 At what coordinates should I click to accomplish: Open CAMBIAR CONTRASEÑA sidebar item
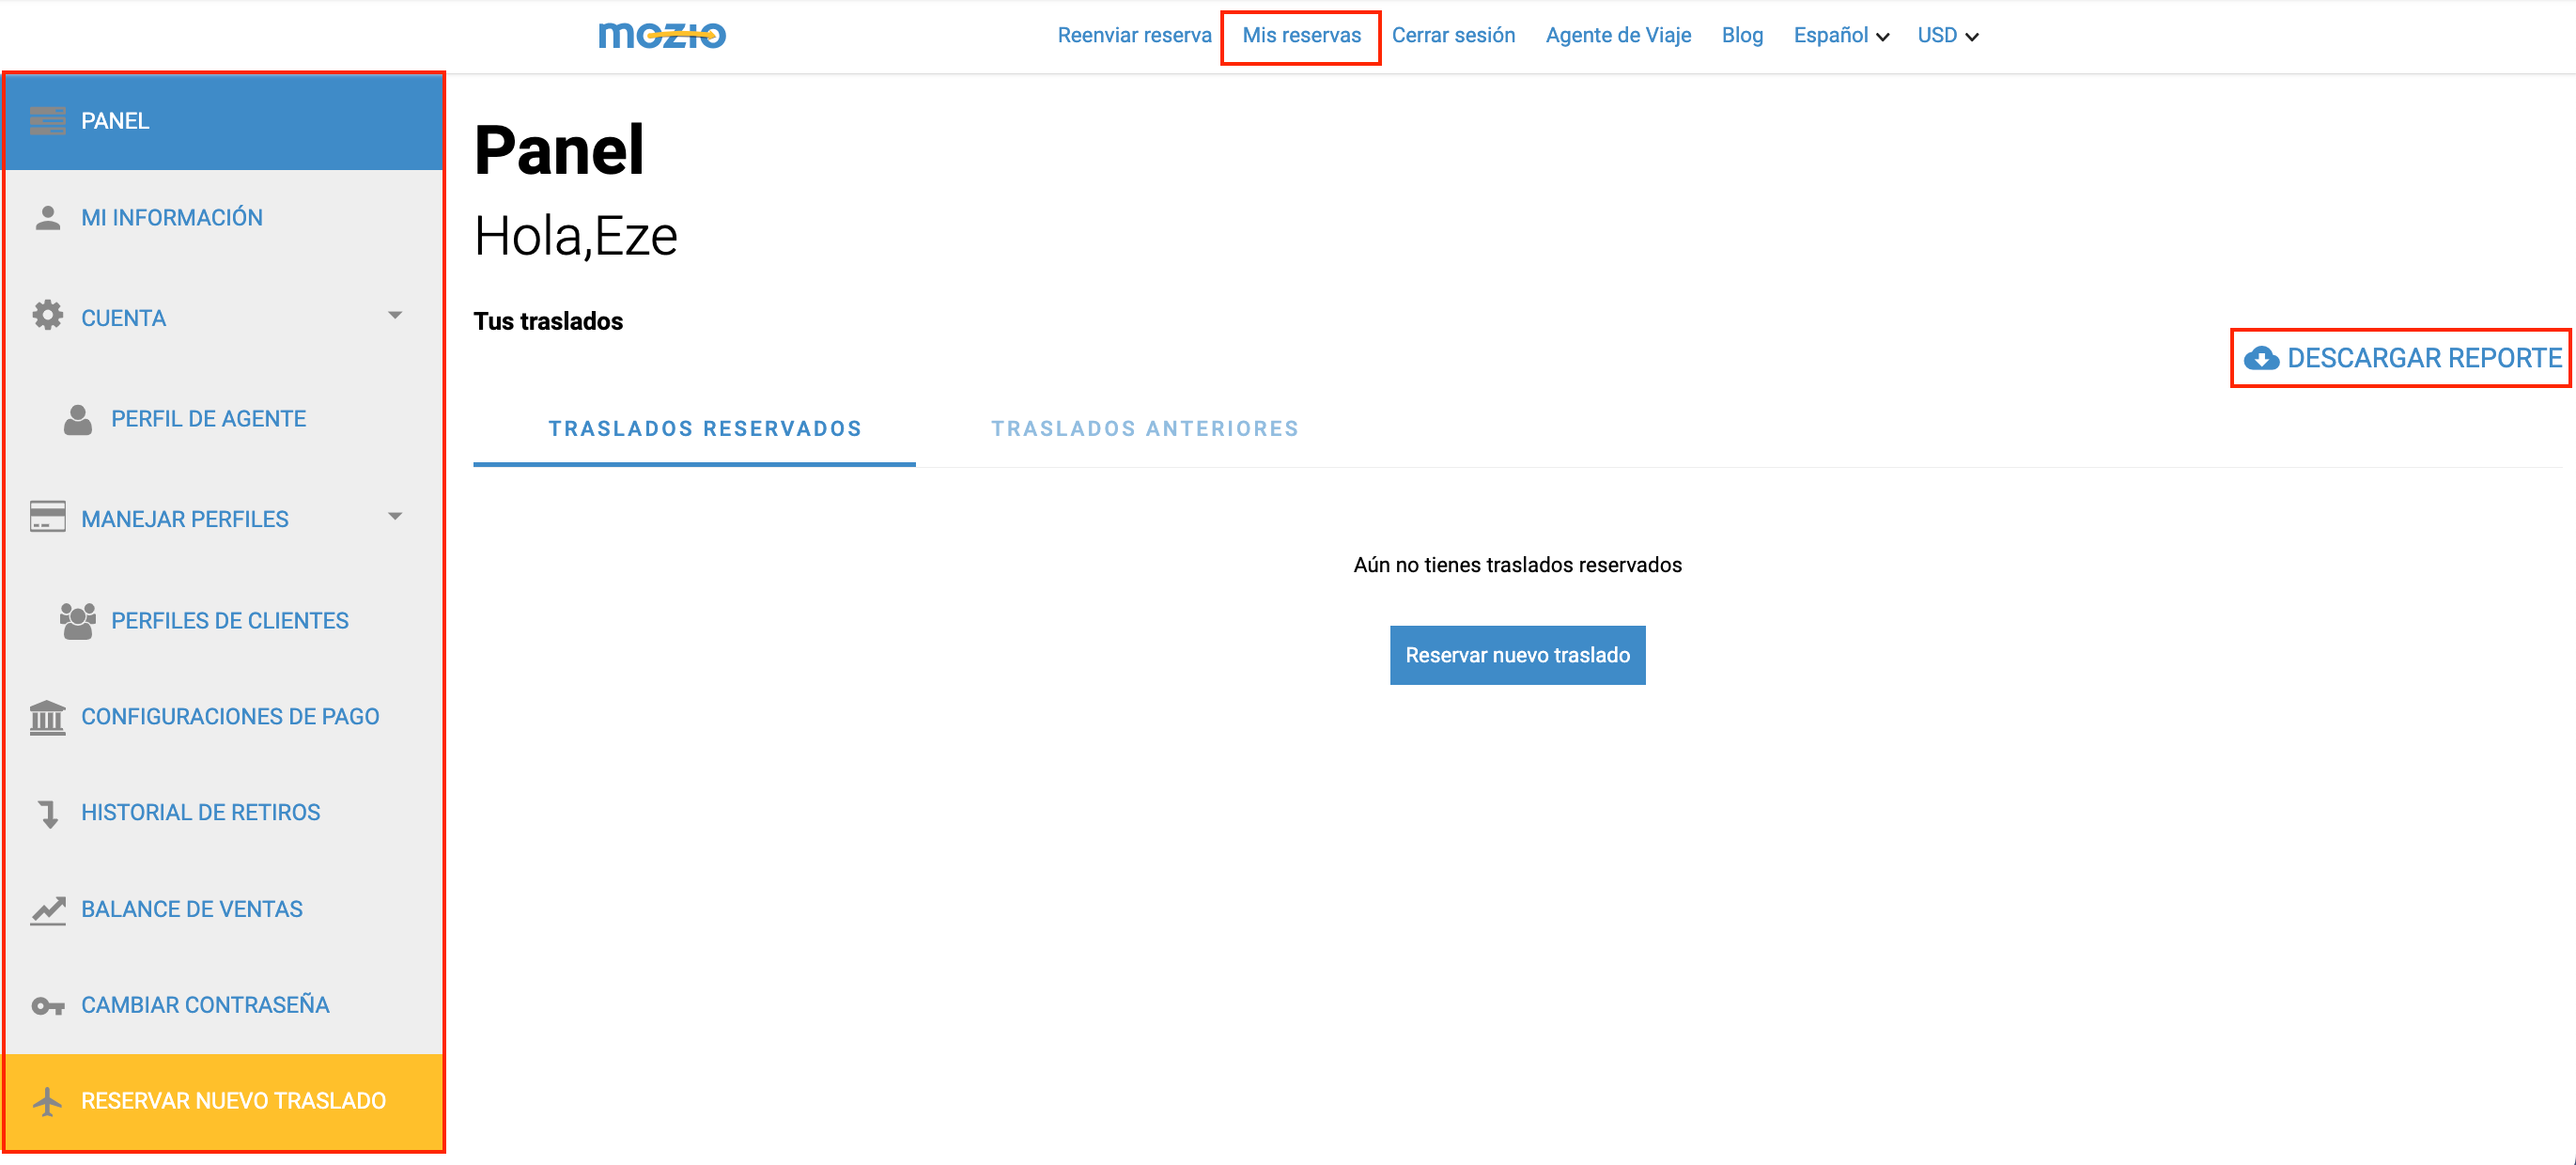click(x=224, y=1006)
